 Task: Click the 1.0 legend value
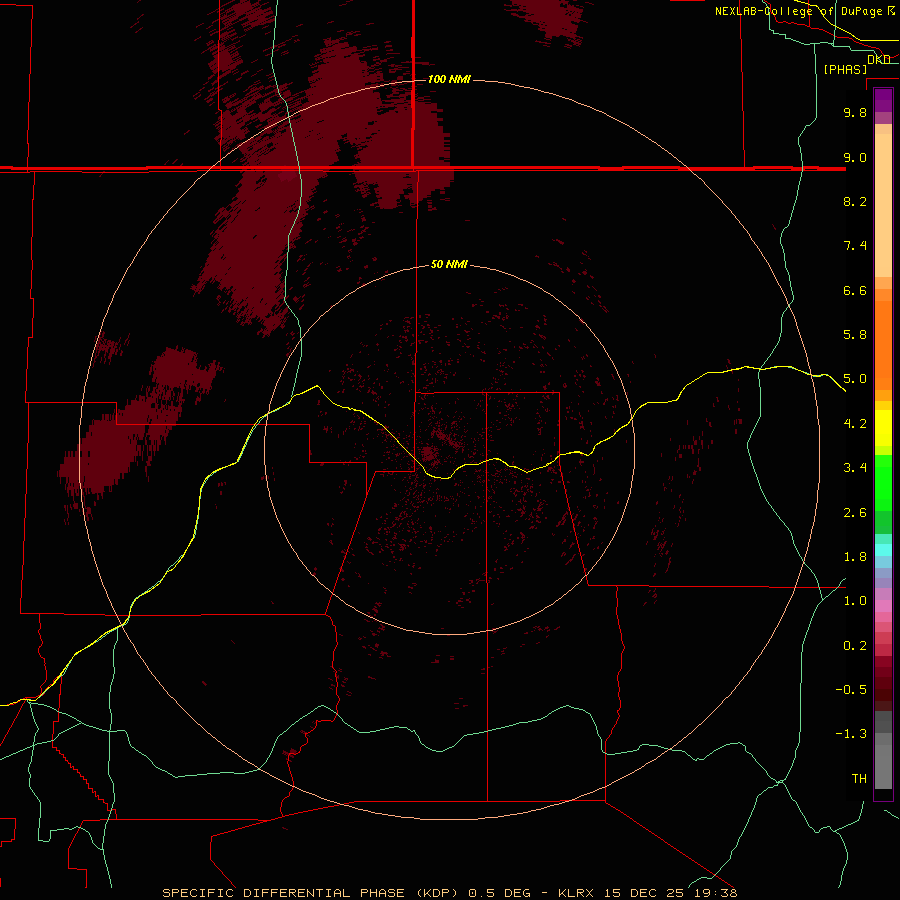(855, 601)
